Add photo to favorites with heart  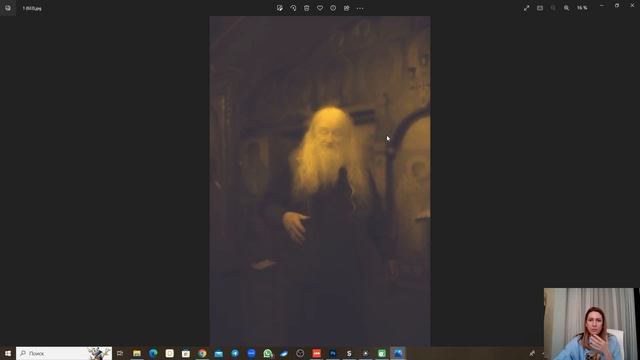tap(320, 8)
